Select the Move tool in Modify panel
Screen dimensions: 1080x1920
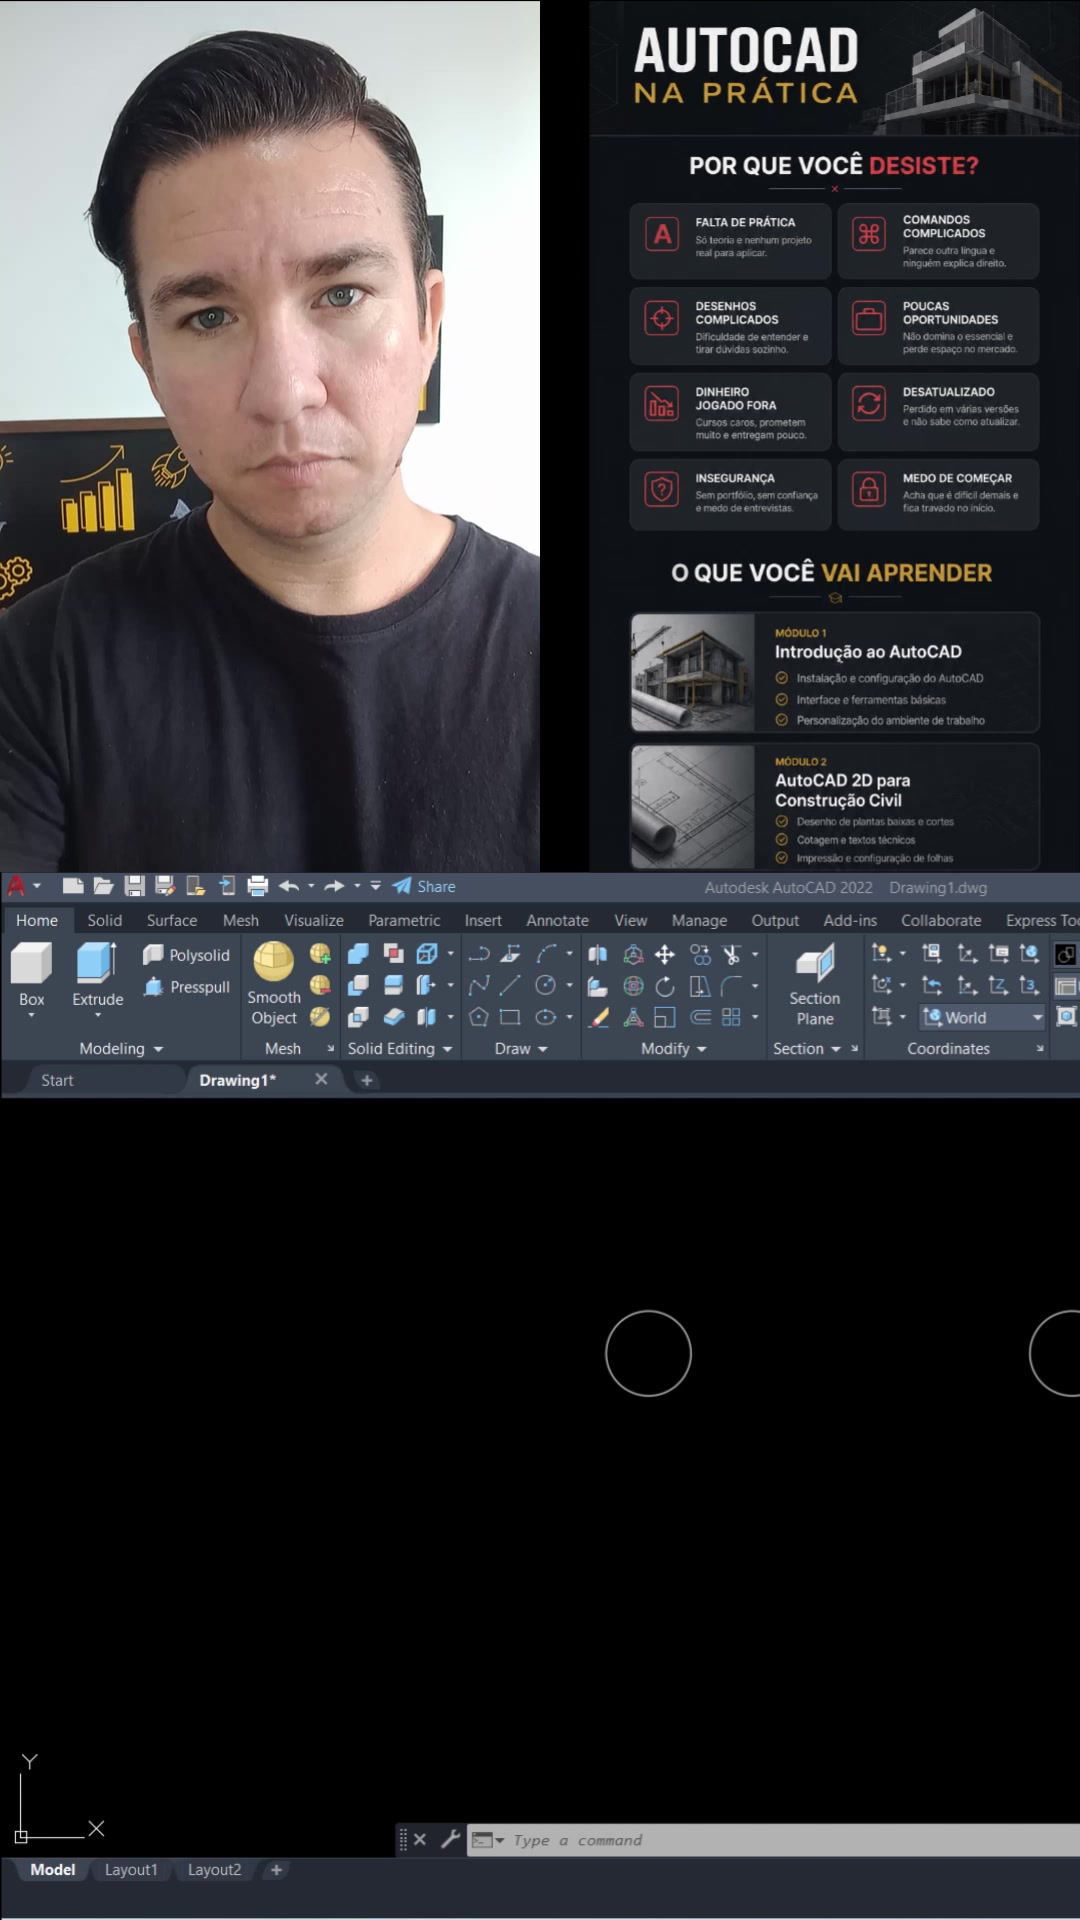[665, 954]
